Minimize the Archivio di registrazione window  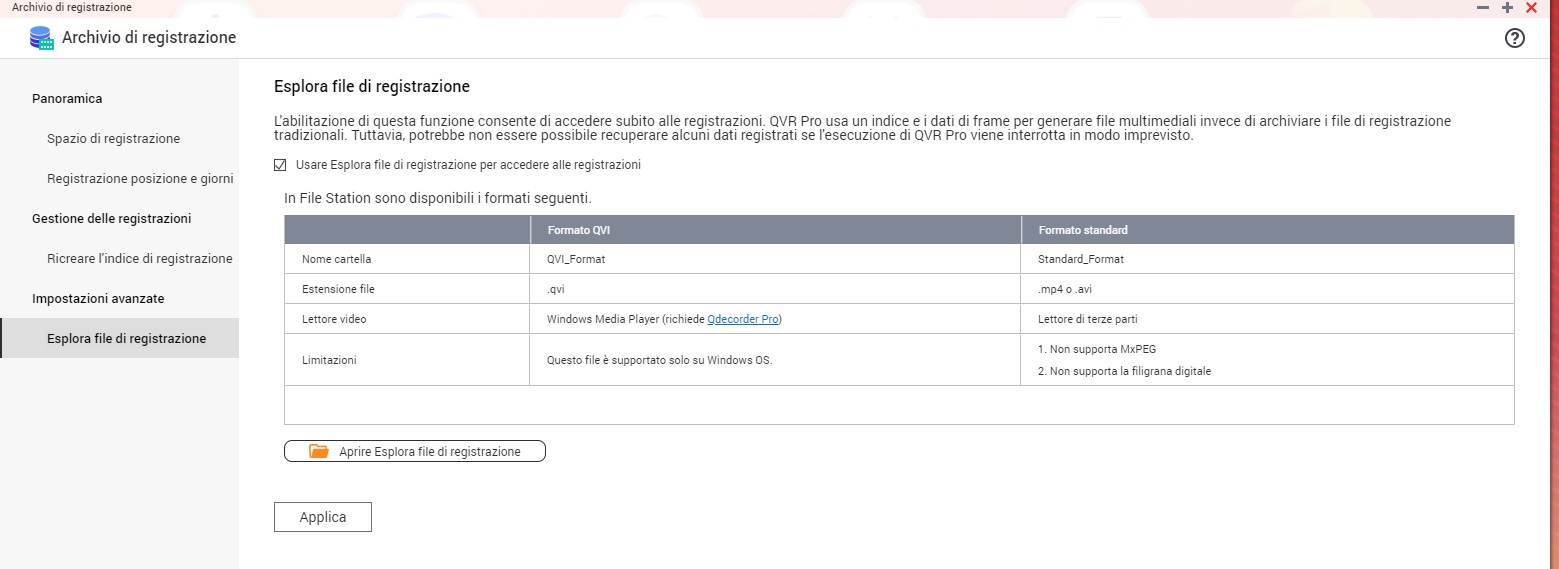point(1483,7)
